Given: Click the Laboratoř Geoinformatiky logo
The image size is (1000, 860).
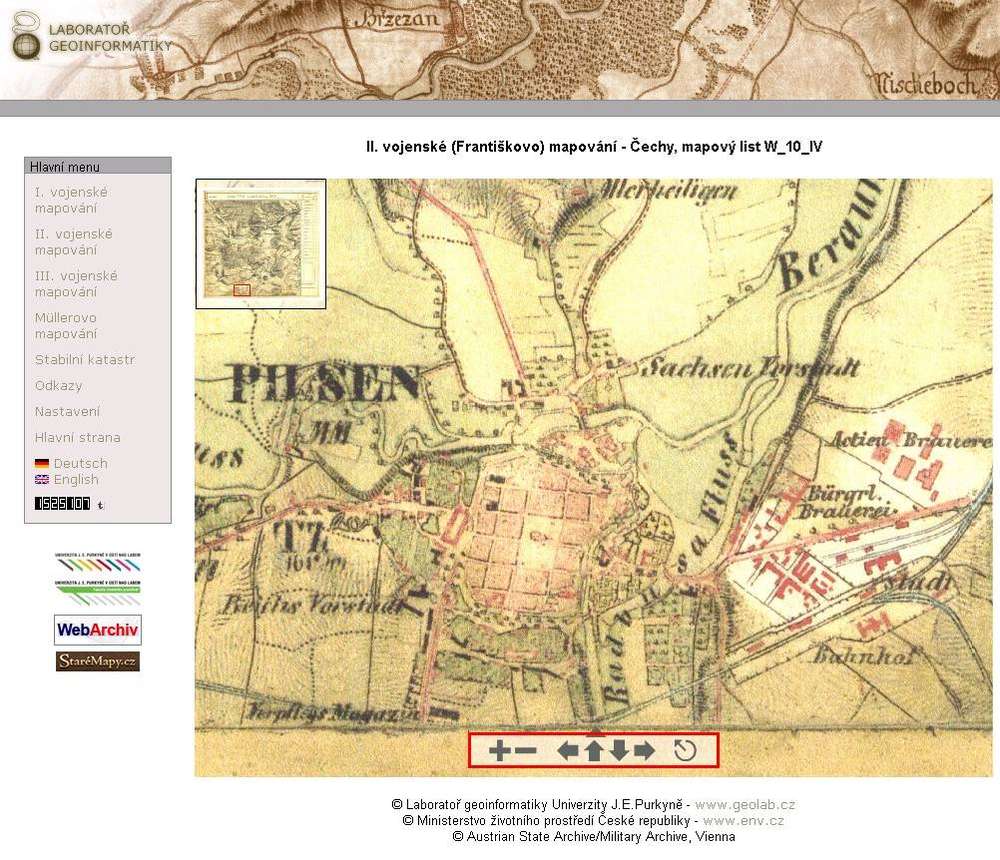Looking at the screenshot, I should coord(92,37).
